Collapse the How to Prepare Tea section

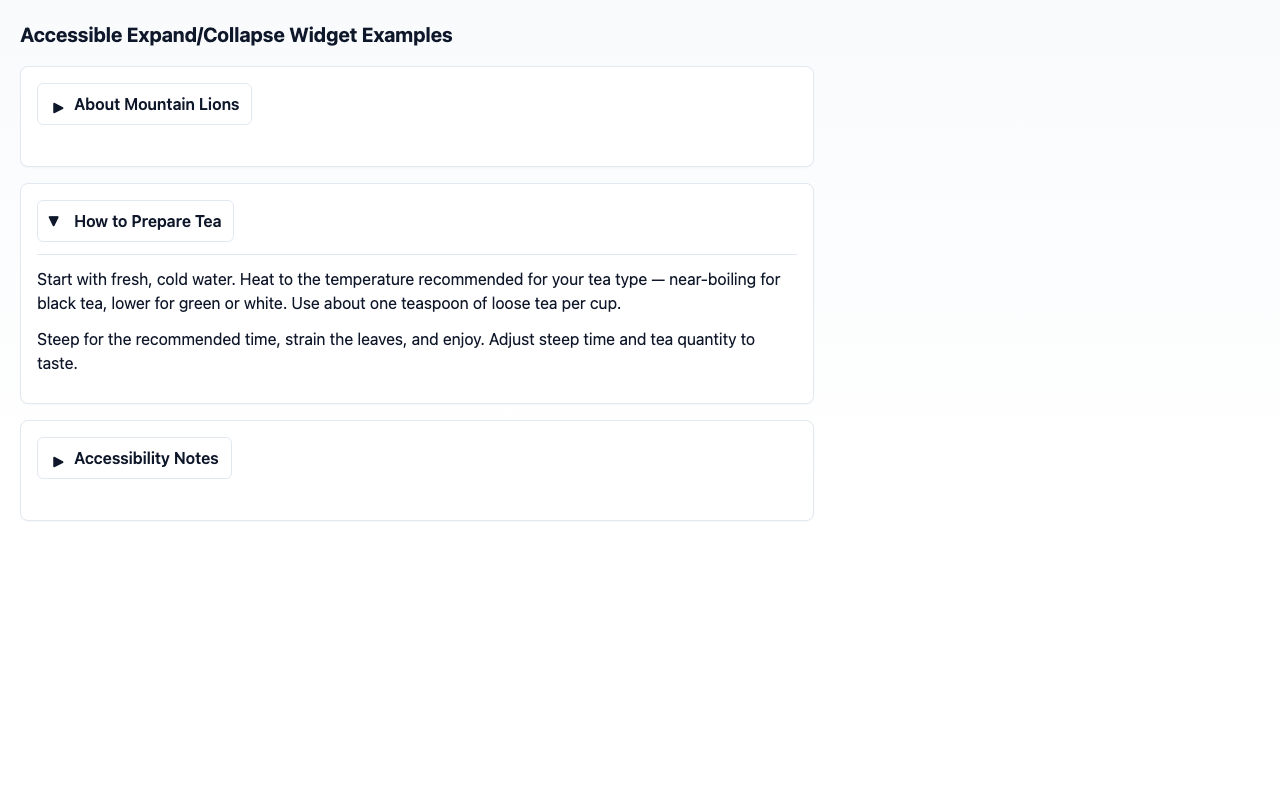coord(135,221)
